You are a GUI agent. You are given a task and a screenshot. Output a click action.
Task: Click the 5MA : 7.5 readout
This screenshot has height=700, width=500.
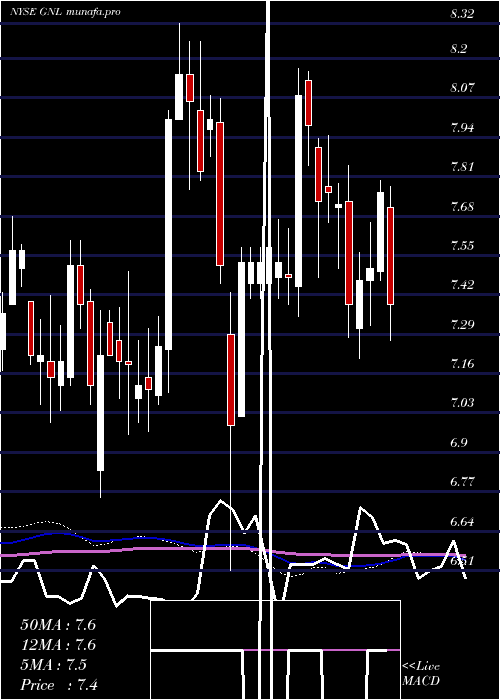tap(54, 665)
